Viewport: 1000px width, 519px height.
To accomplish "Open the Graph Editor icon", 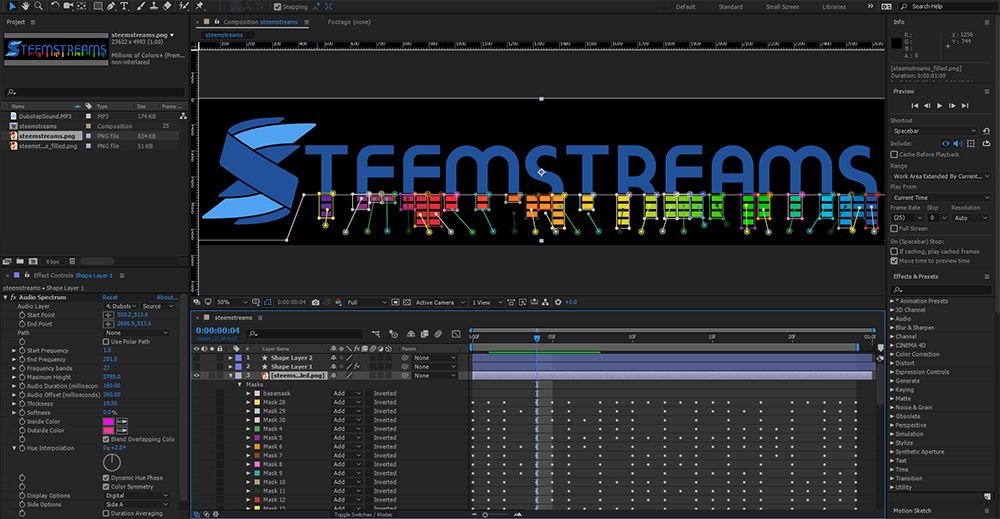I will tap(456, 333).
